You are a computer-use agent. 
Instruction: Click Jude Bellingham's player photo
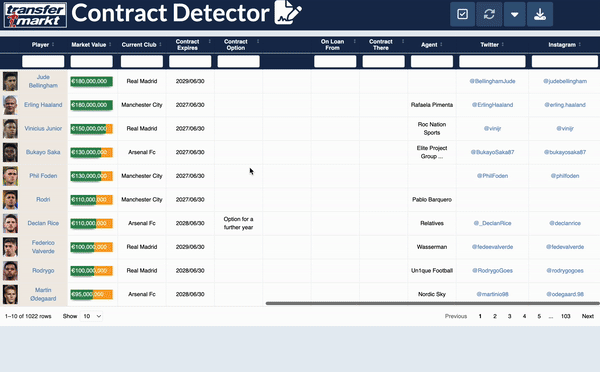pos(10,81)
